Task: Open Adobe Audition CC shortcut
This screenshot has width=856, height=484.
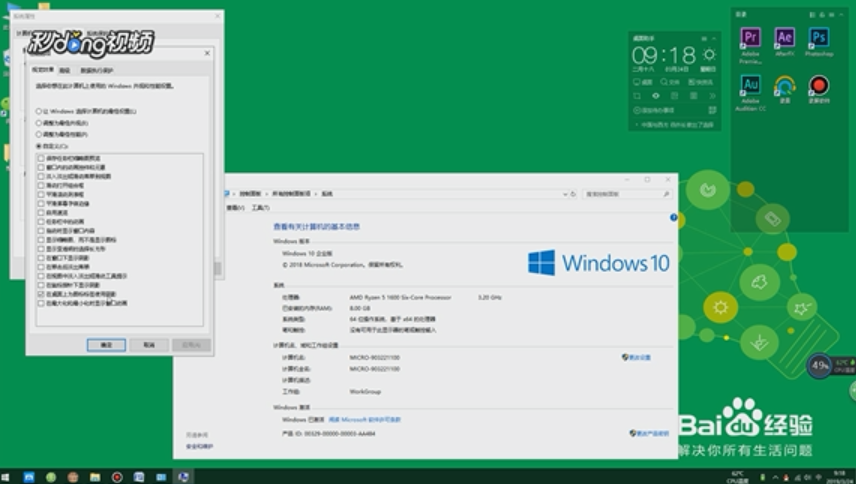Action: coord(751,92)
